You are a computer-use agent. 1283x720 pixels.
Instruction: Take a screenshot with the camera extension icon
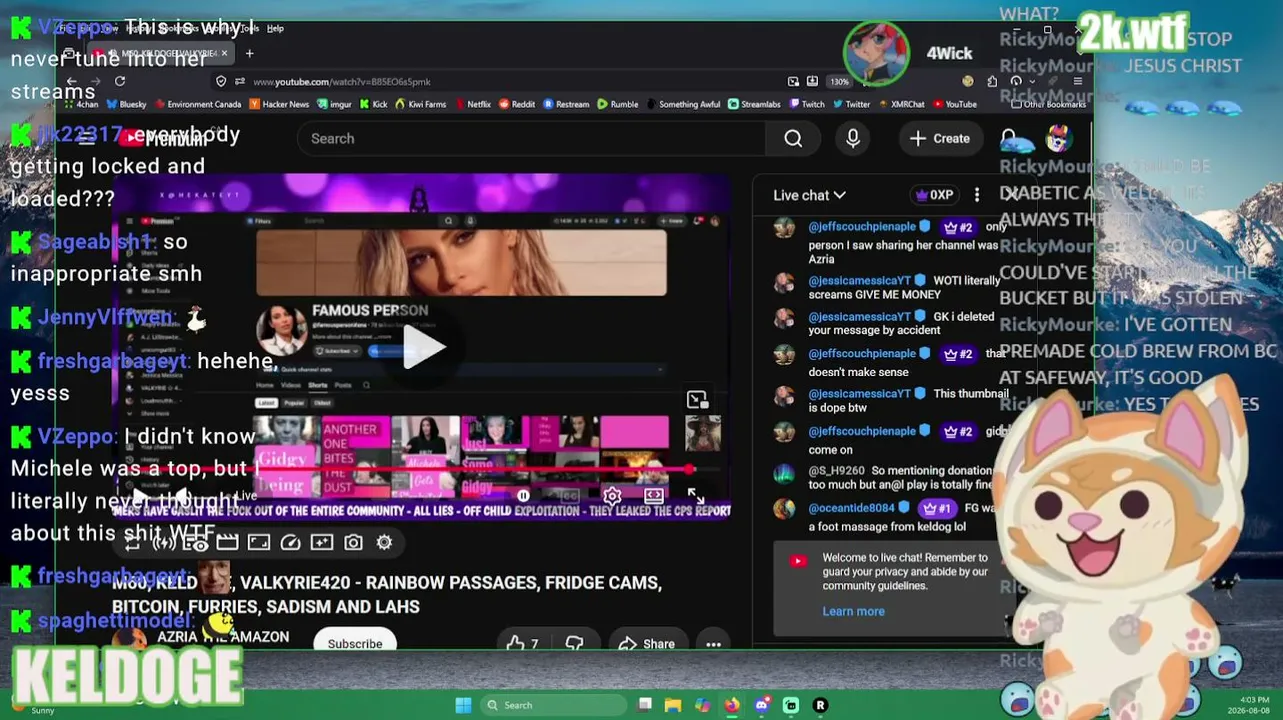pos(353,542)
